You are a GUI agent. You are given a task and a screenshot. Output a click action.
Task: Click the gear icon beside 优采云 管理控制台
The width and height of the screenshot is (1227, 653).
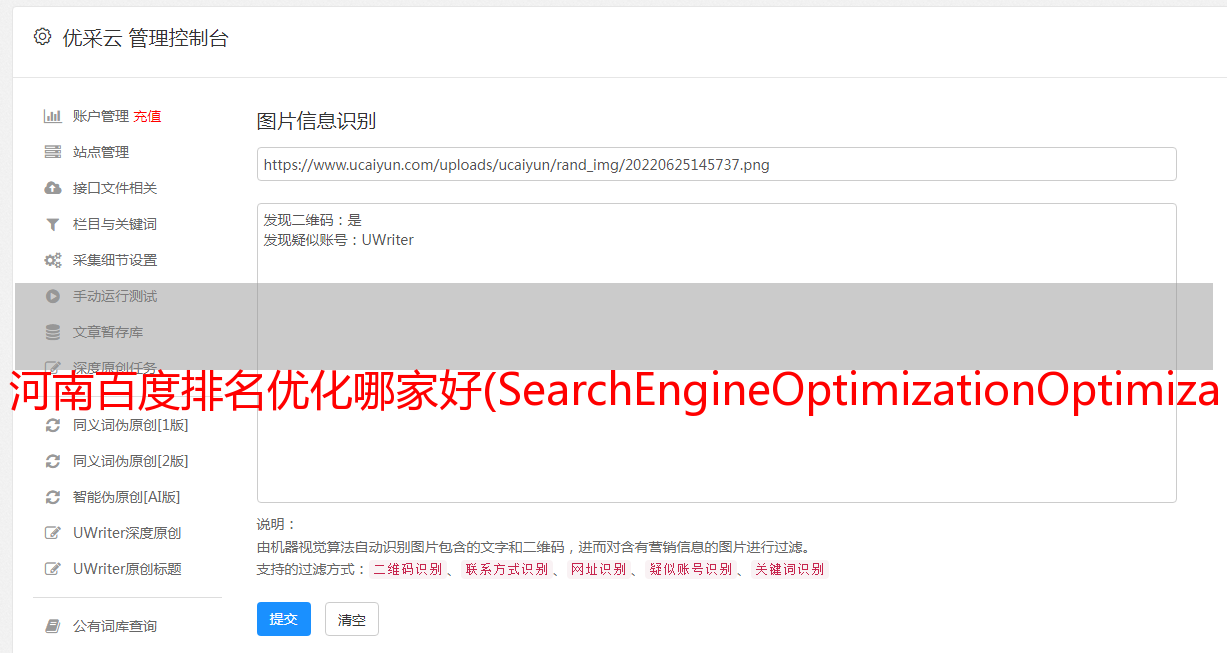42,37
